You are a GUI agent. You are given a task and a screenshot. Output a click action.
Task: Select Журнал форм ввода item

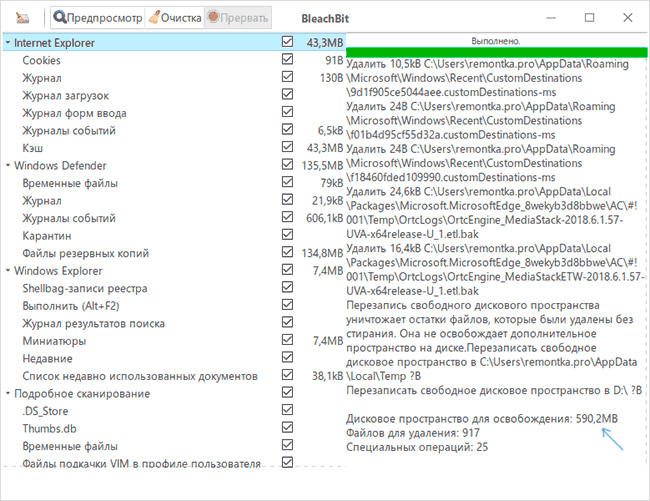pyautogui.click(x=74, y=113)
